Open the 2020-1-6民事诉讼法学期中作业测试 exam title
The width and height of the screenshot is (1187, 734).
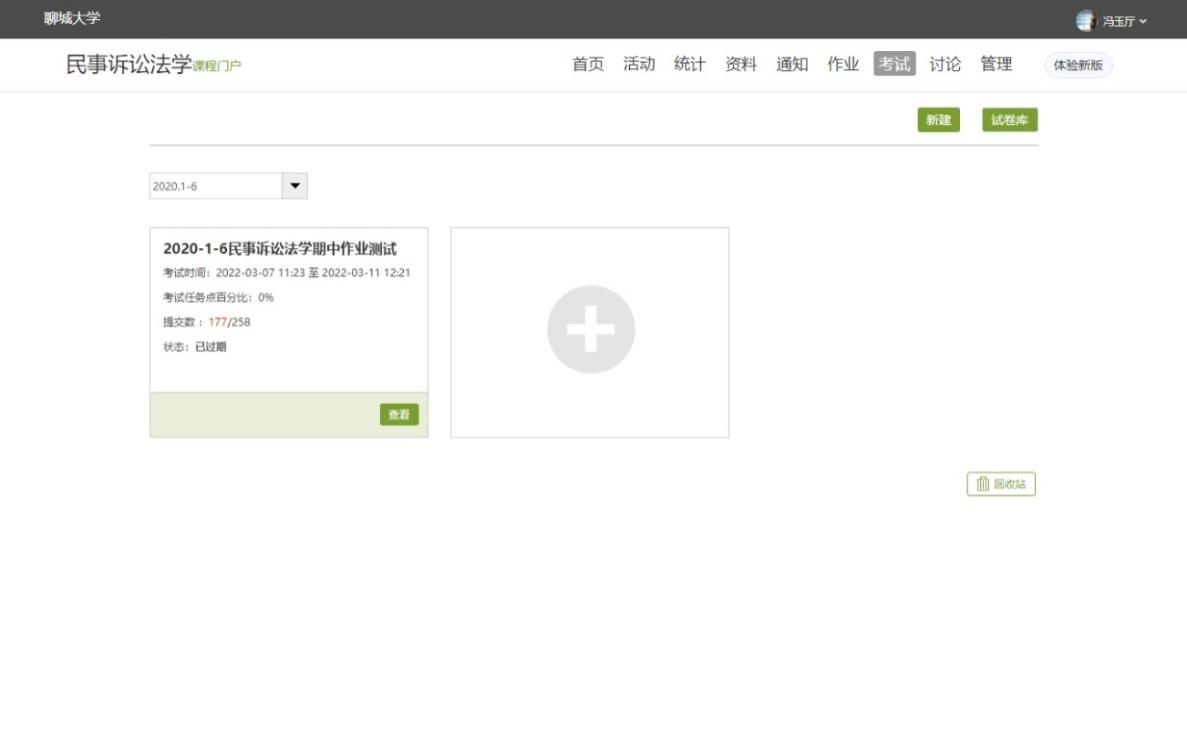280,249
